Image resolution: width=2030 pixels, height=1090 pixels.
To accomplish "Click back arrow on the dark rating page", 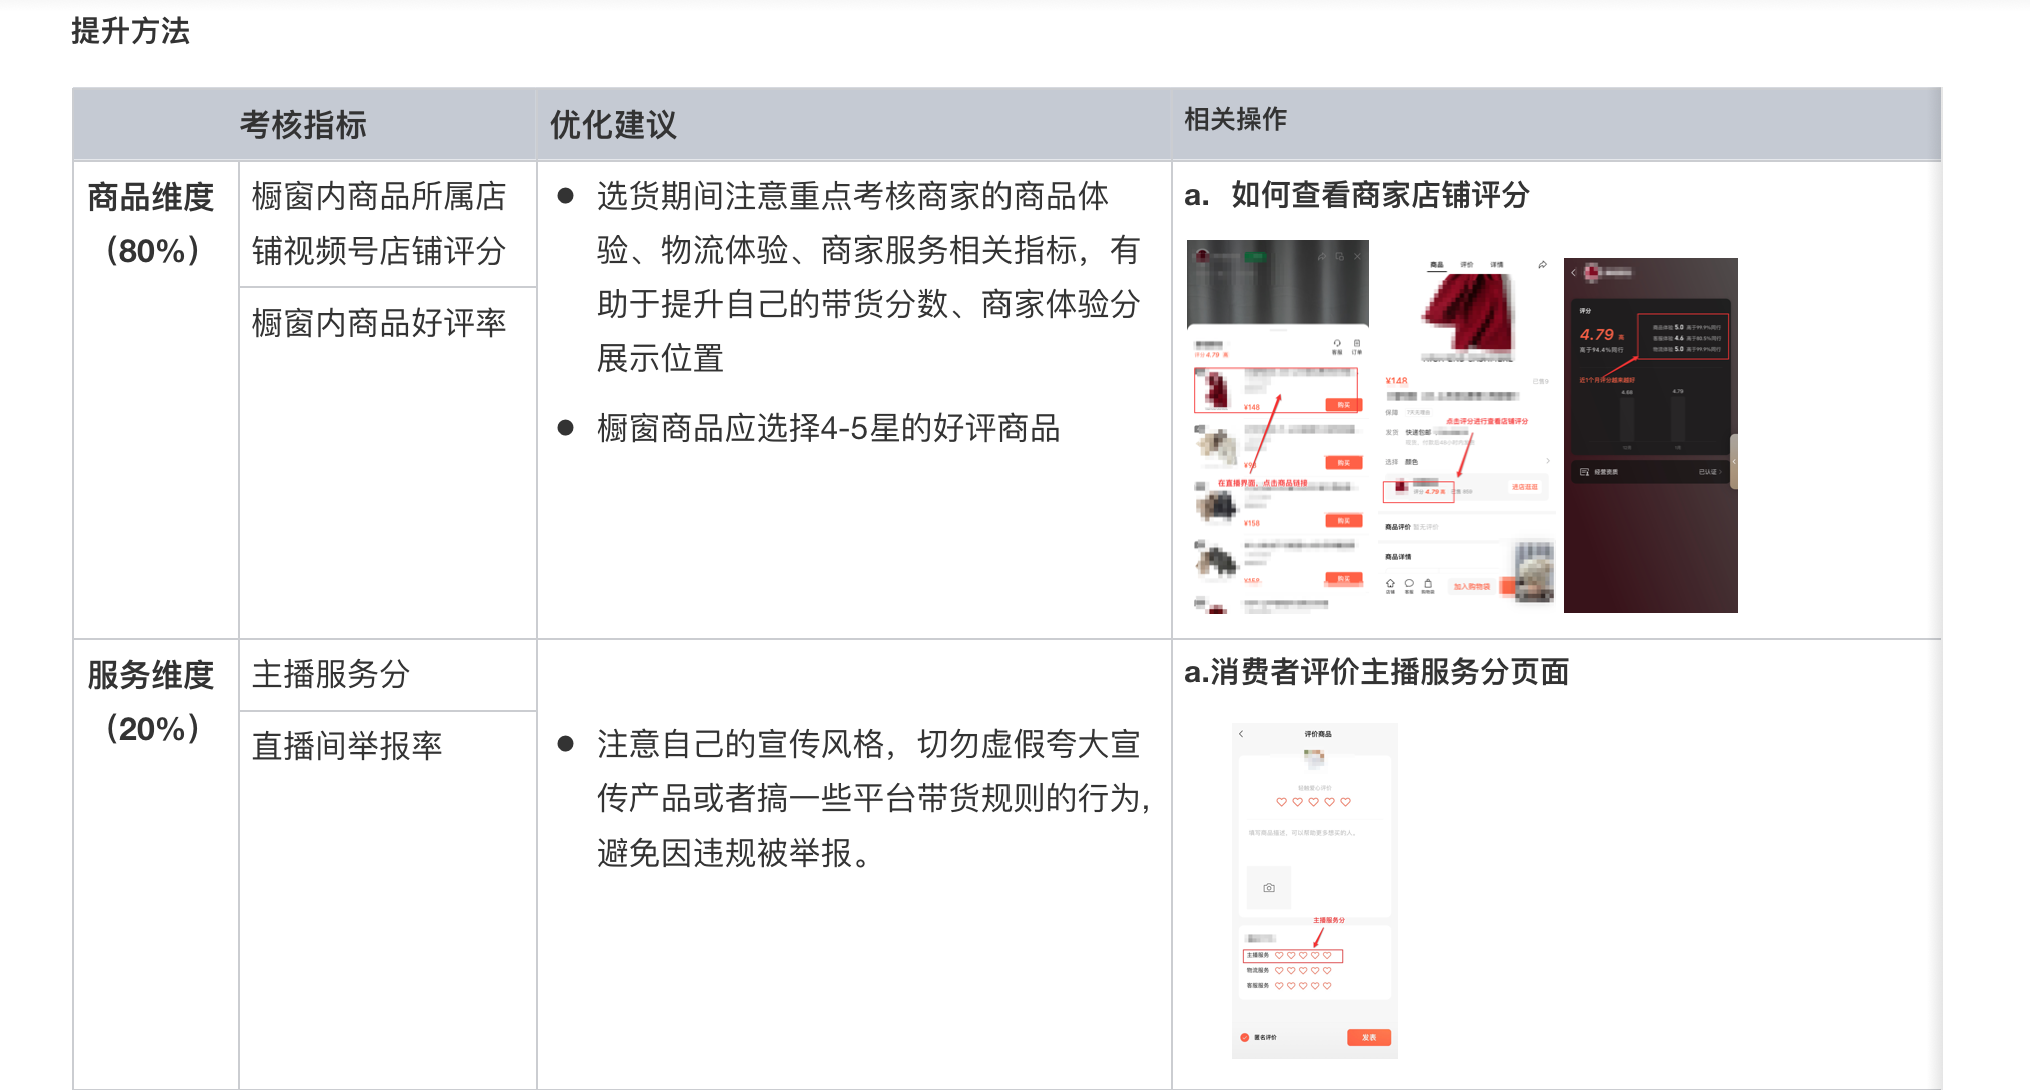I will [1573, 272].
